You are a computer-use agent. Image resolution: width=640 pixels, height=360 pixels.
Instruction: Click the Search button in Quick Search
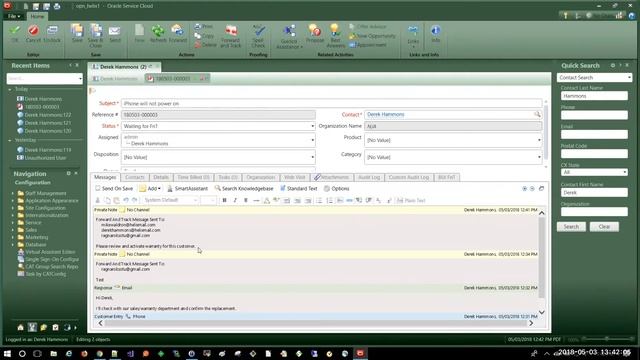[571, 227]
